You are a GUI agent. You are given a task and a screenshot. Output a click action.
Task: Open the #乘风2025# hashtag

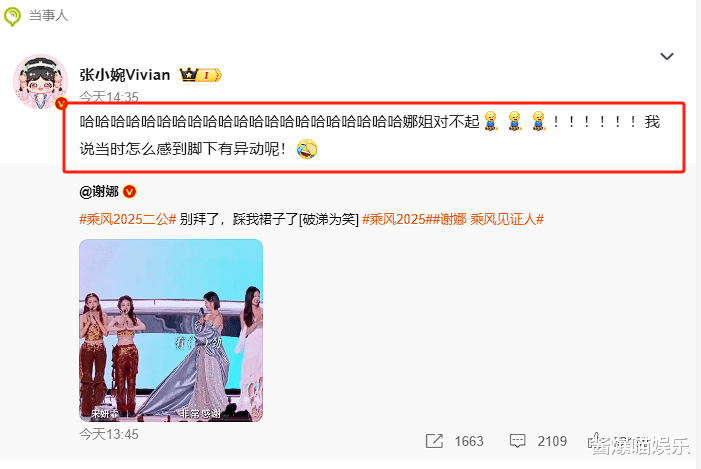tap(397, 220)
